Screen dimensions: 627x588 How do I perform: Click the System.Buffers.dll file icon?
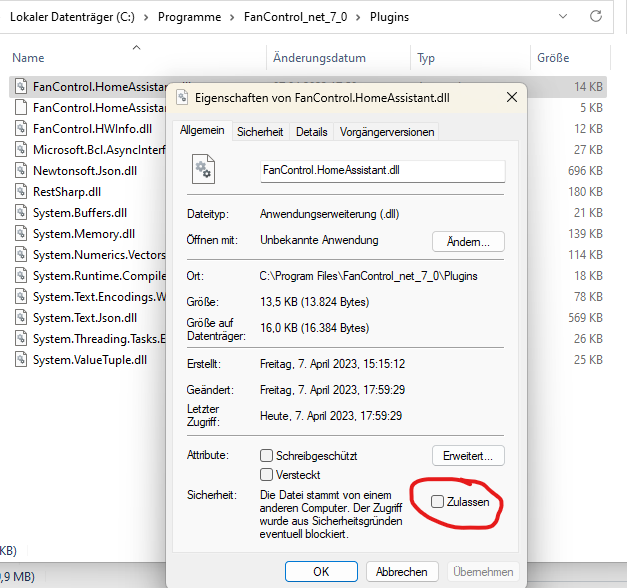point(21,212)
